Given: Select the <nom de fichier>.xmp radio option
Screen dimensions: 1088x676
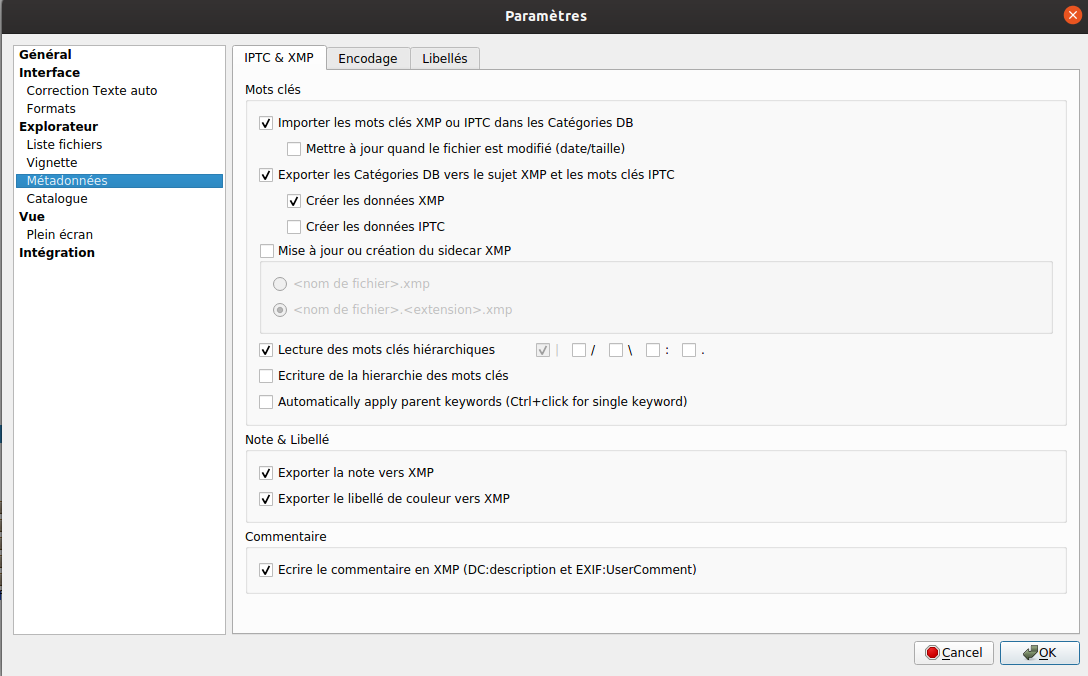Looking at the screenshot, I should coord(280,284).
